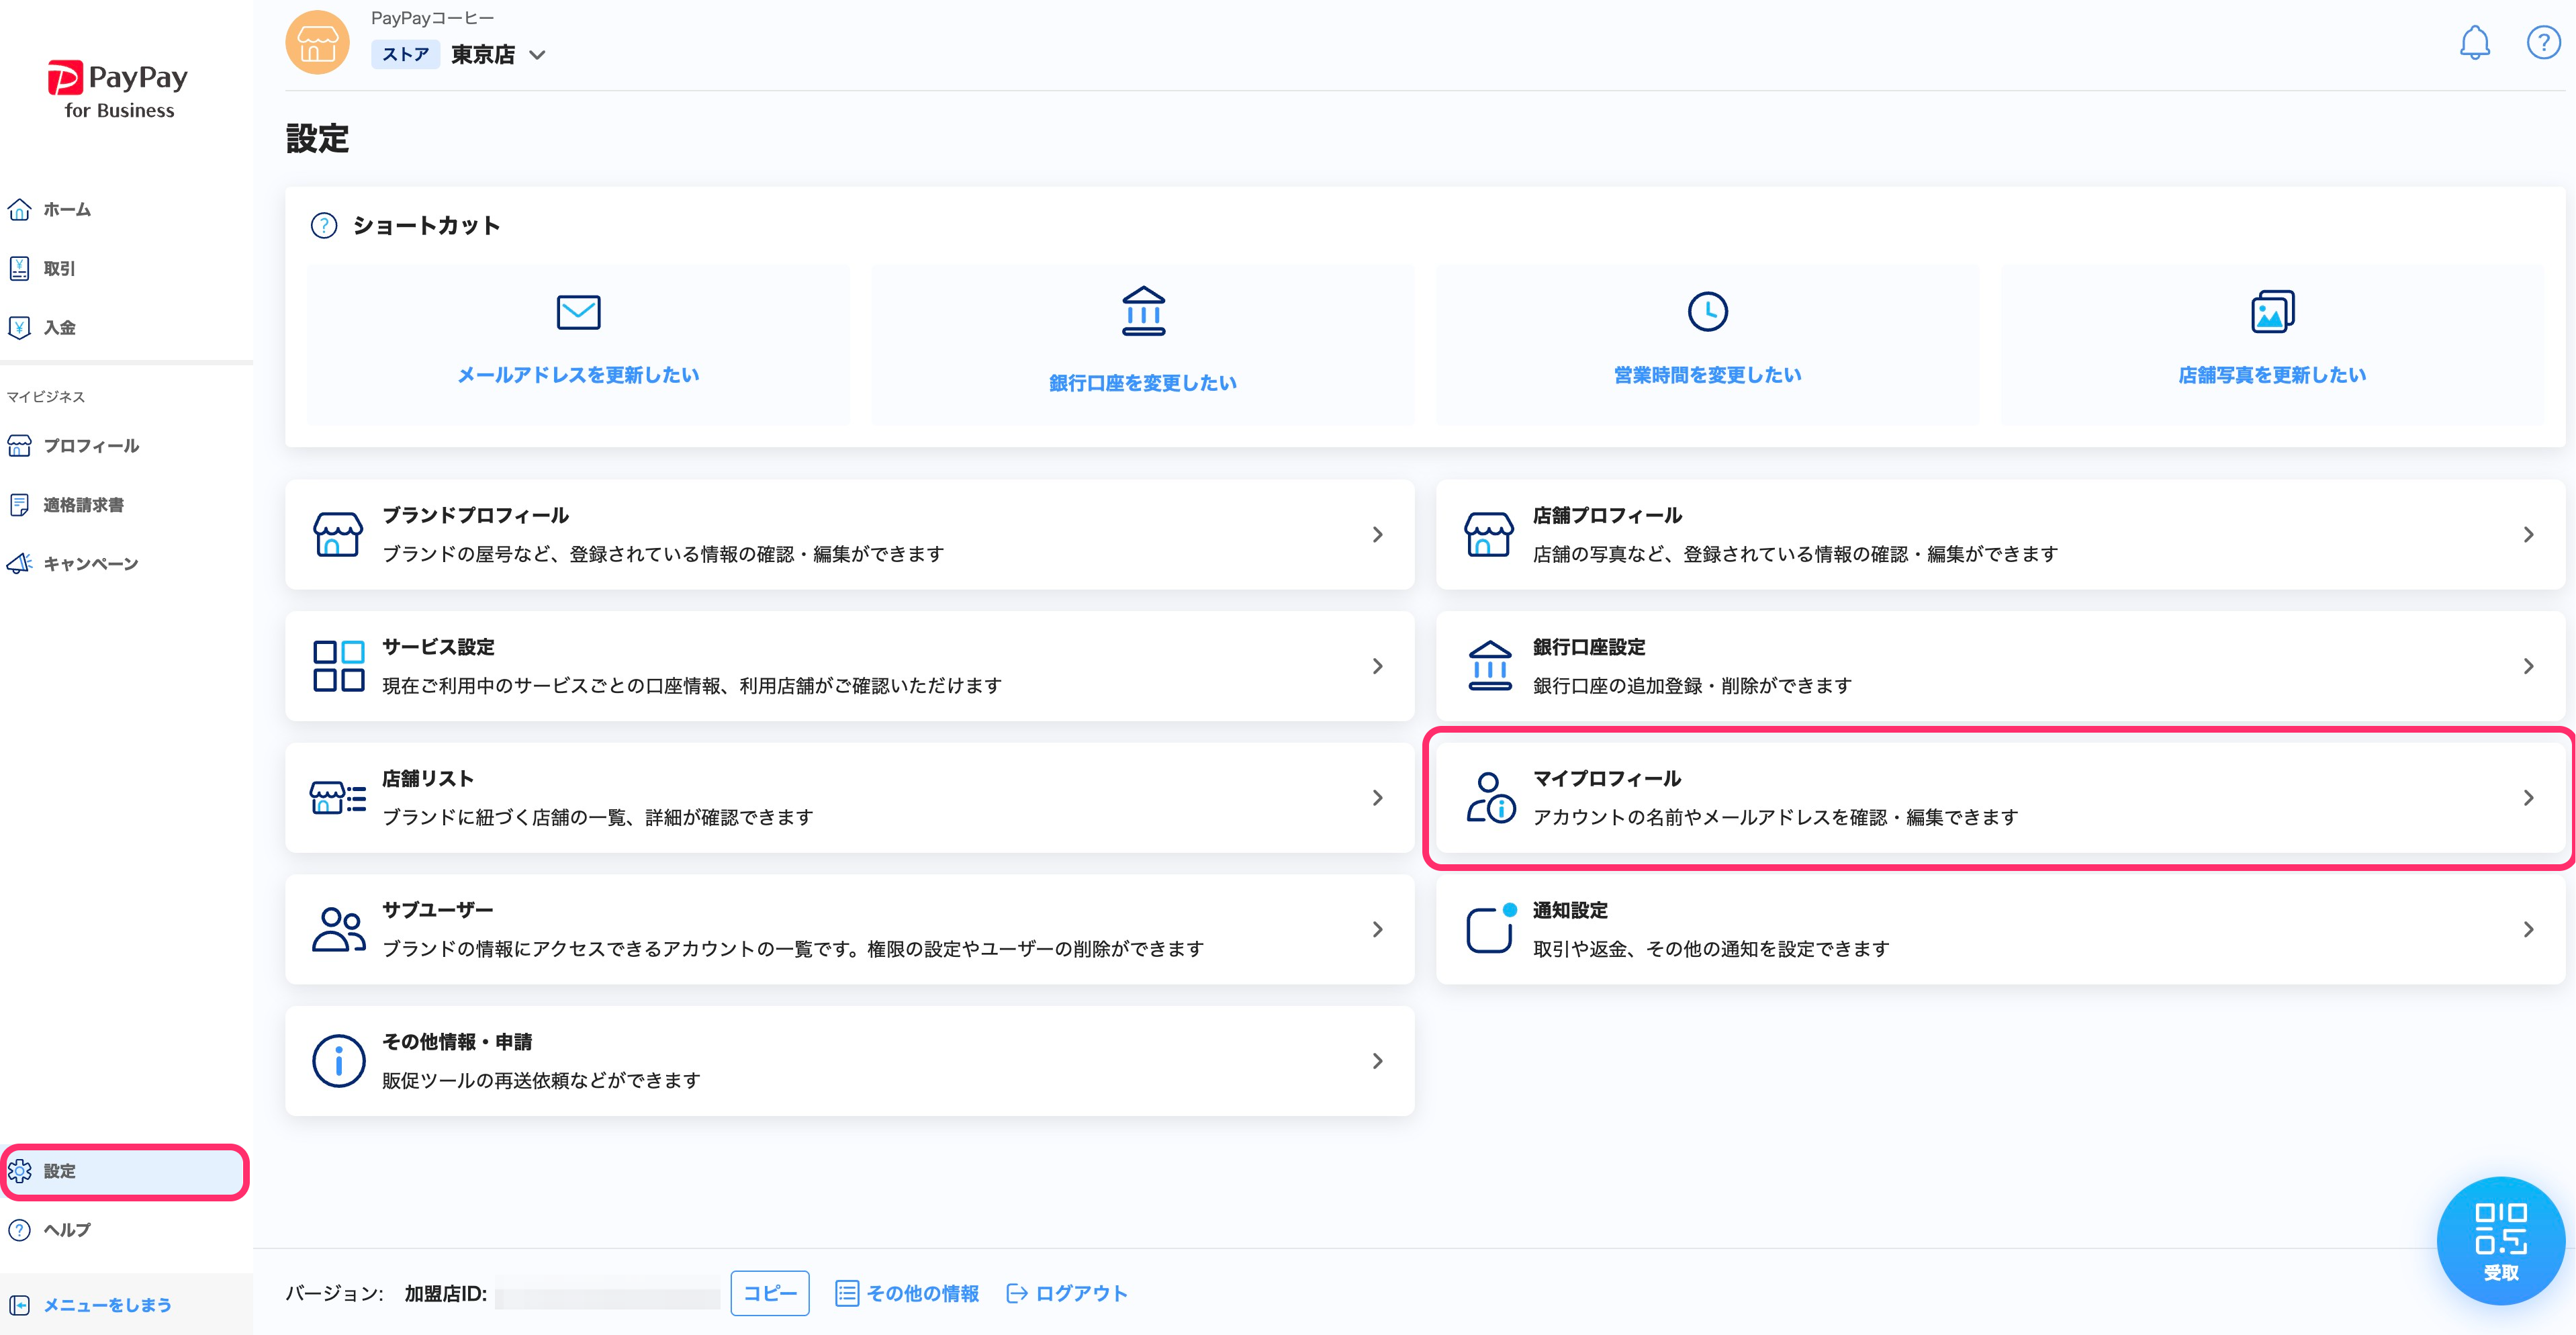Screen dimensions: 2576x1335
Task: Click the envelope icon for email update
Action: coord(578,312)
